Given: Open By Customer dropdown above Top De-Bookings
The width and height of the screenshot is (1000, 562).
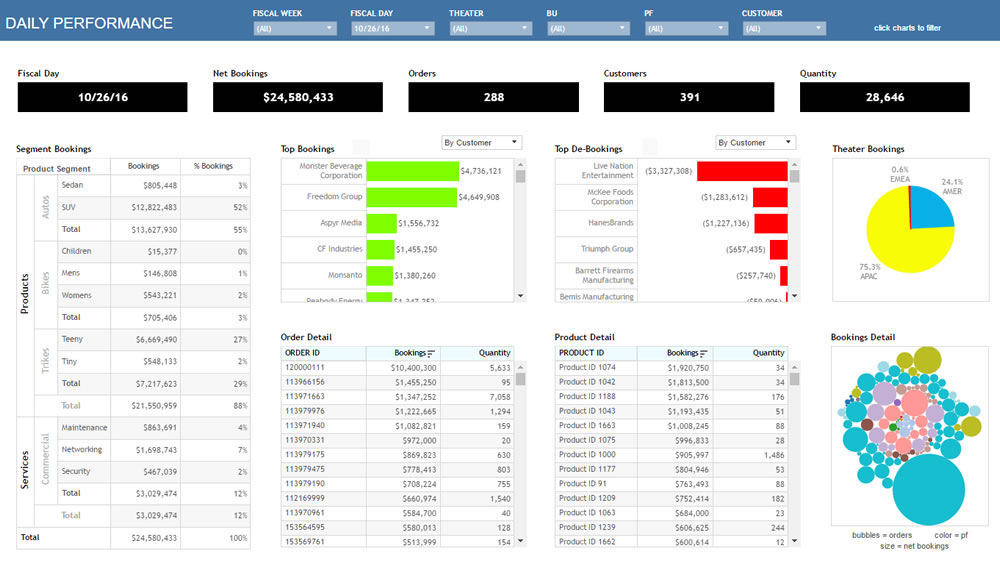Looking at the screenshot, I should tap(755, 143).
